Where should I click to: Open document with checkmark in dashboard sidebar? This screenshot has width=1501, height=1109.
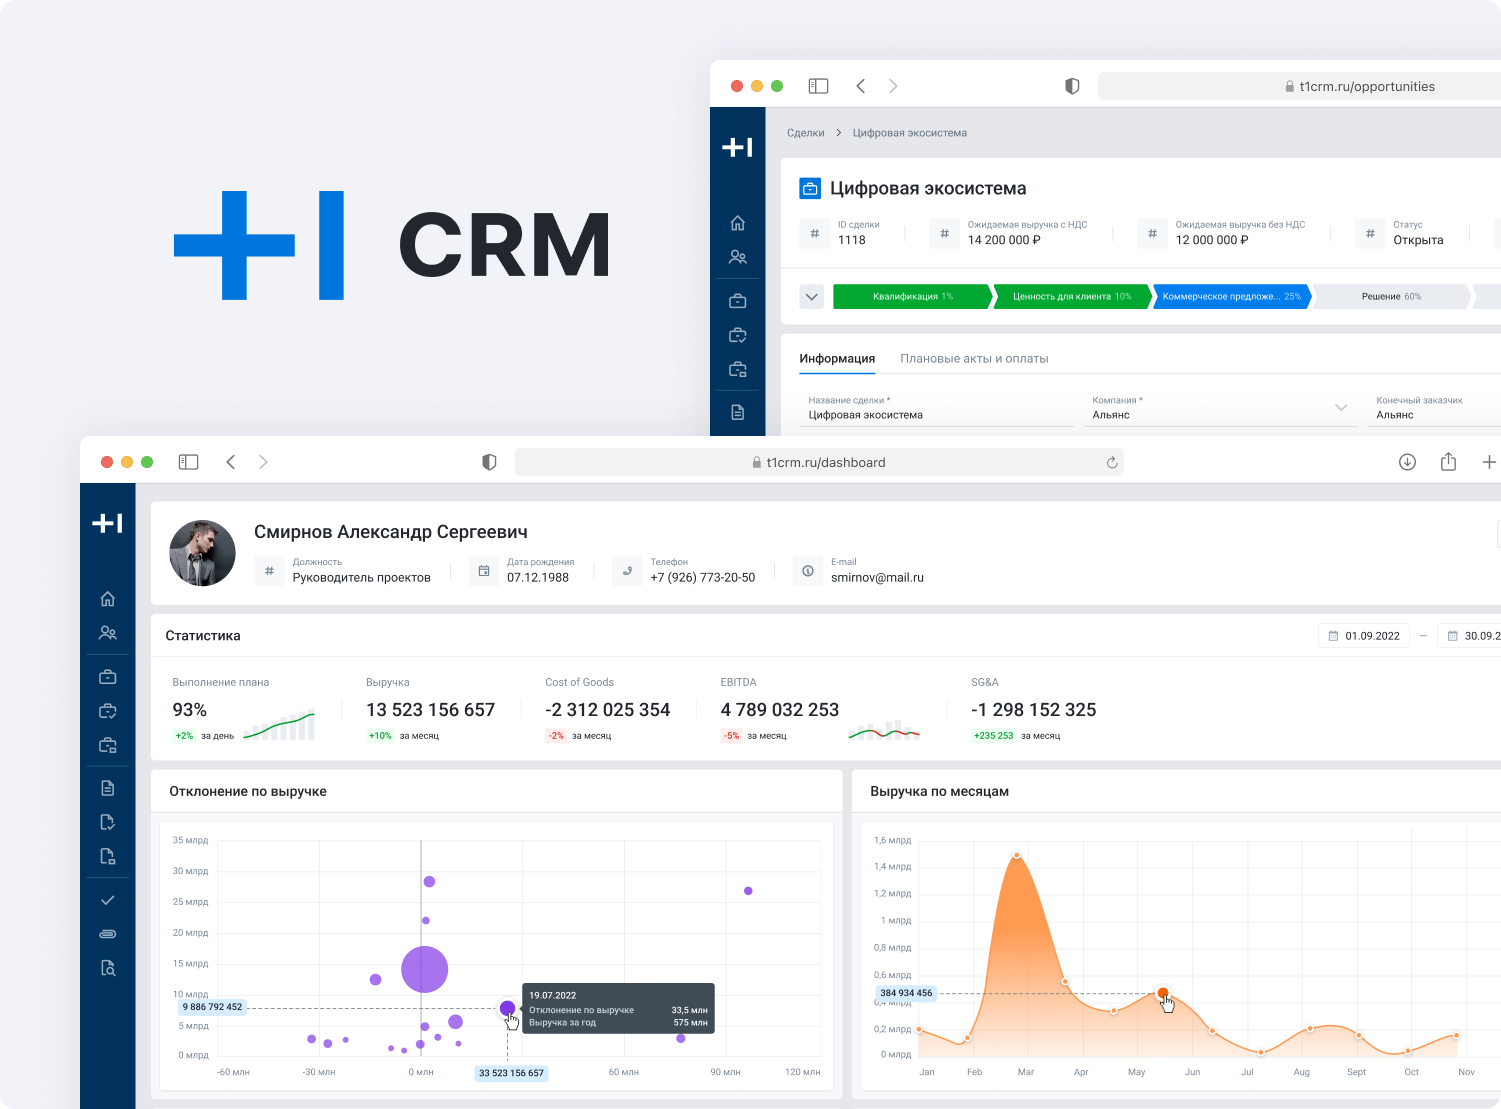click(108, 822)
